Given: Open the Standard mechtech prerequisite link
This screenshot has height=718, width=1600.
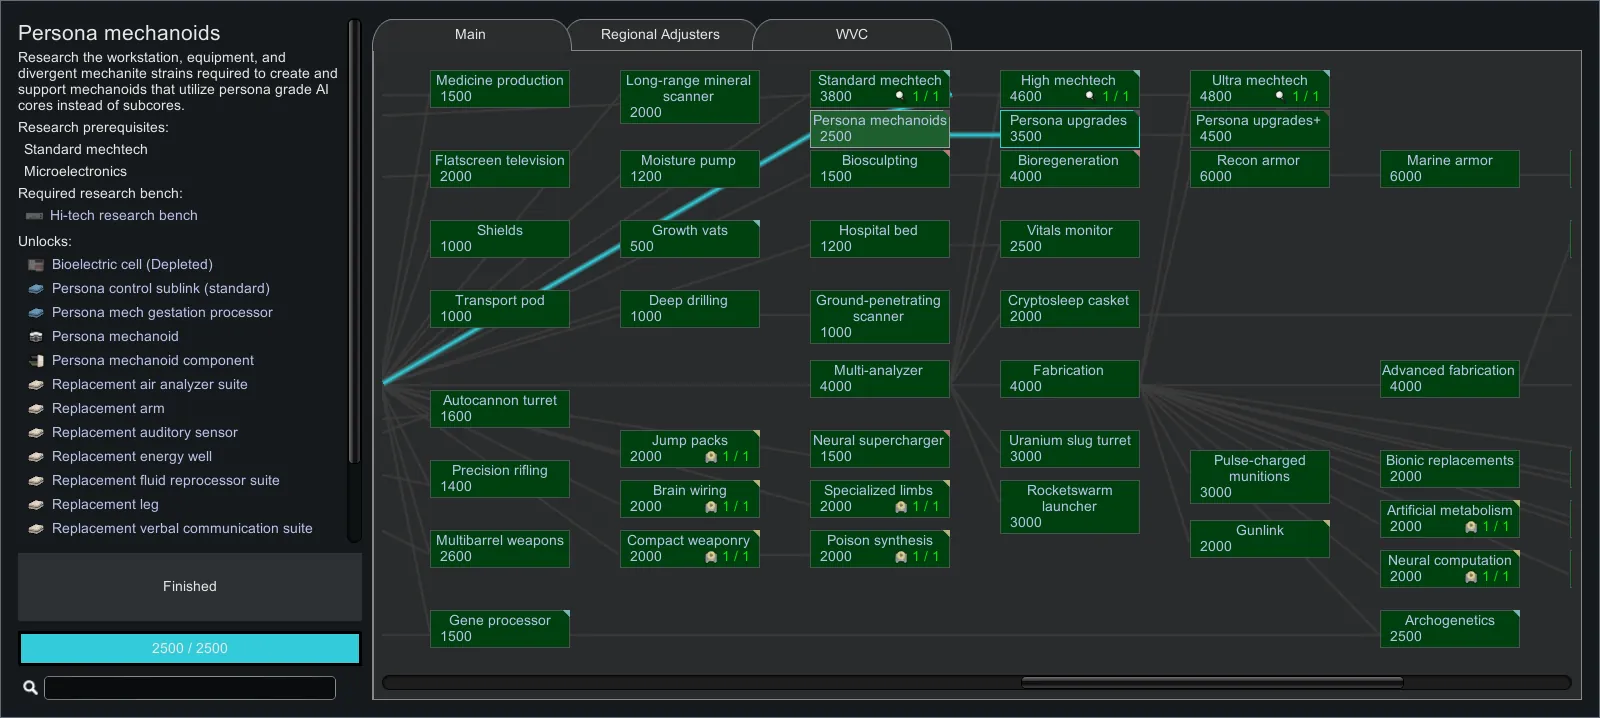Looking at the screenshot, I should pyautogui.click(x=86, y=150).
